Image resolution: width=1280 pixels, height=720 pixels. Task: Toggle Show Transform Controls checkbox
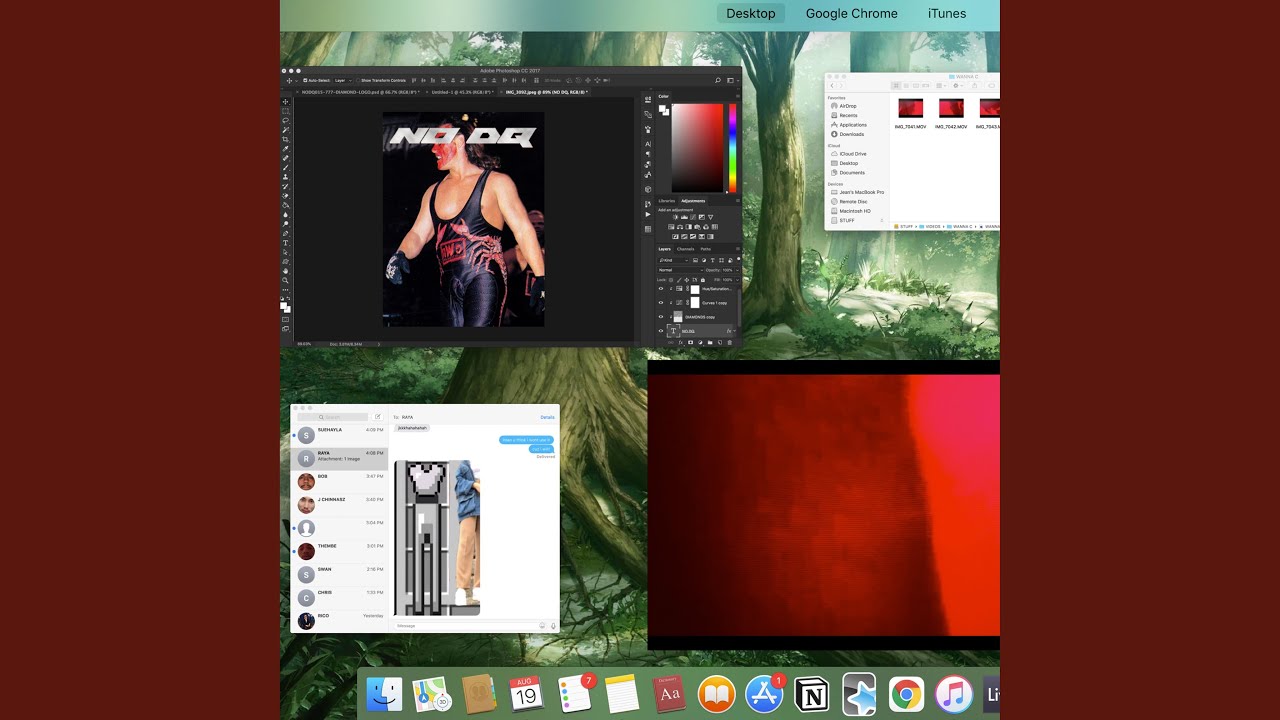[358, 80]
